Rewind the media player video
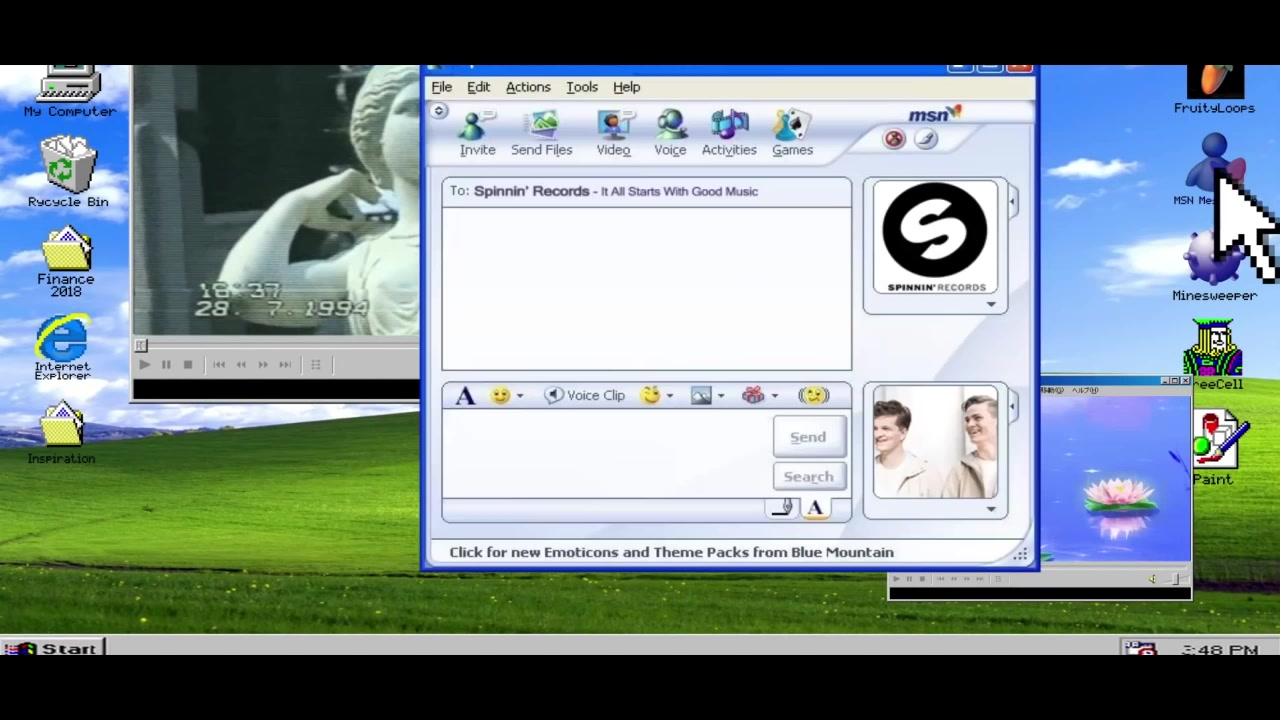Viewport: 1280px width, 720px height. coord(241,365)
